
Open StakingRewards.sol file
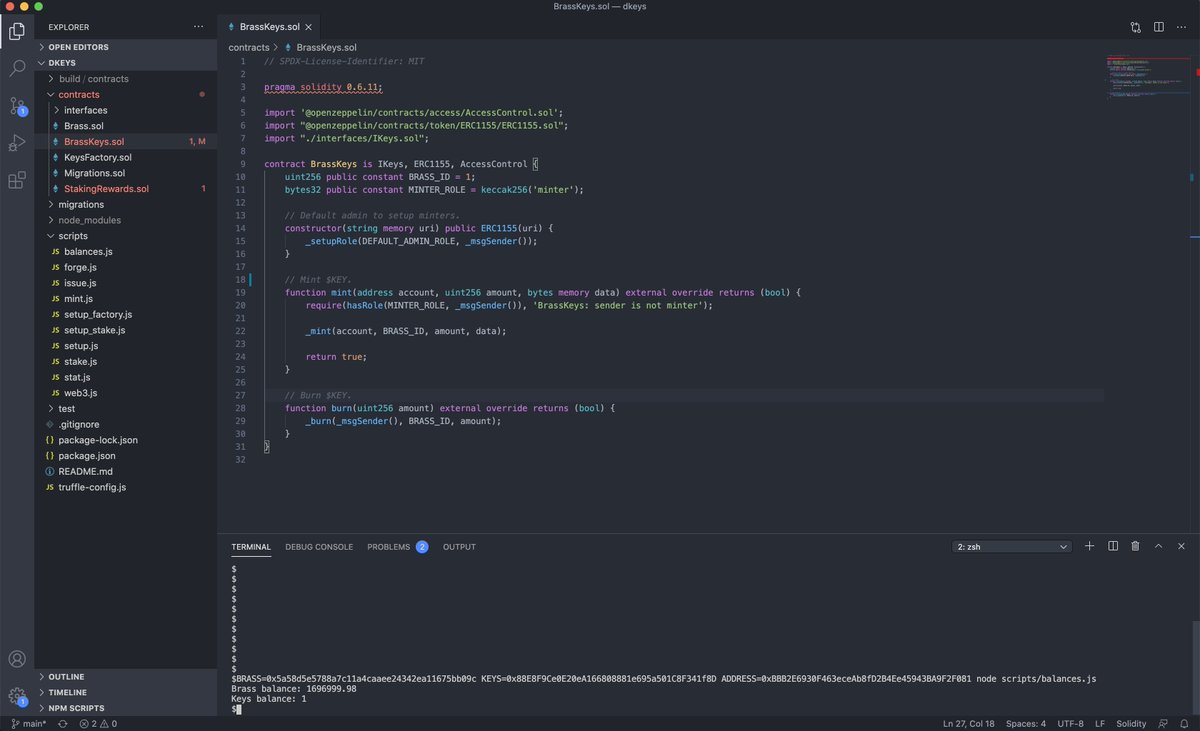pyautogui.click(x=126, y=189)
